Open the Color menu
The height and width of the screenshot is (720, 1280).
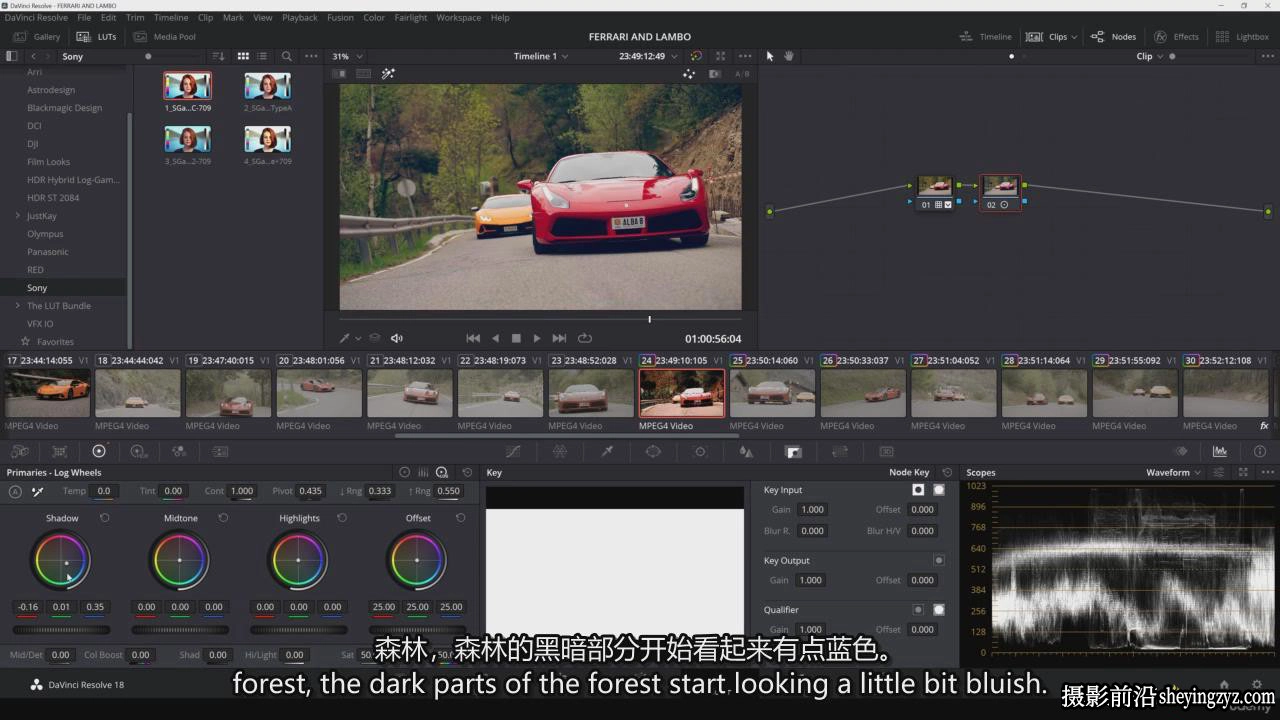click(374, 17)
